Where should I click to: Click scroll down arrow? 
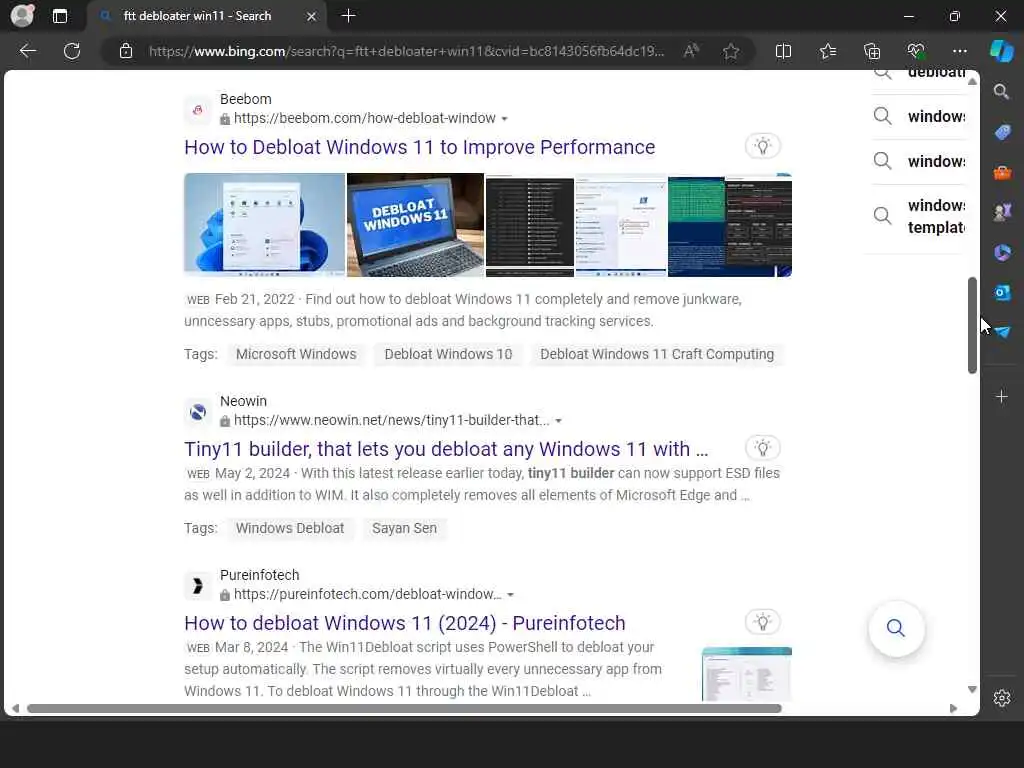(x=972, y=689)
